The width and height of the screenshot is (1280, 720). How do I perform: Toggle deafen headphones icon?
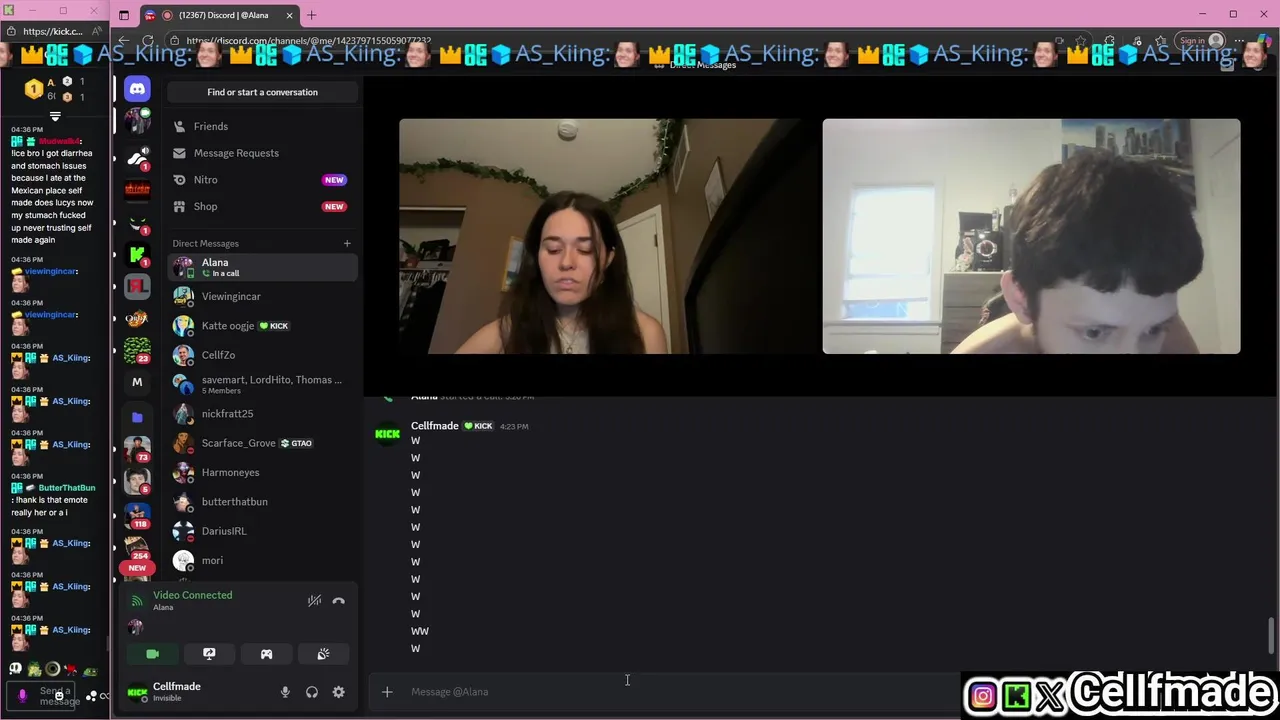tap(312, 692)
